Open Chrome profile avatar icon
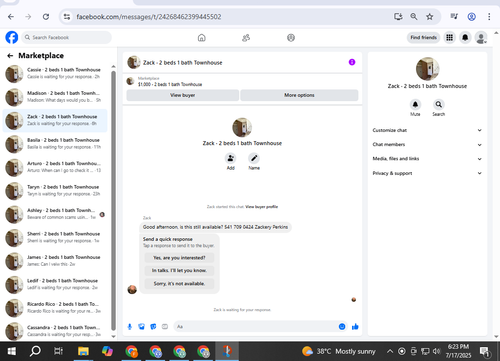The image size is (500, 361). coord(471,17)
